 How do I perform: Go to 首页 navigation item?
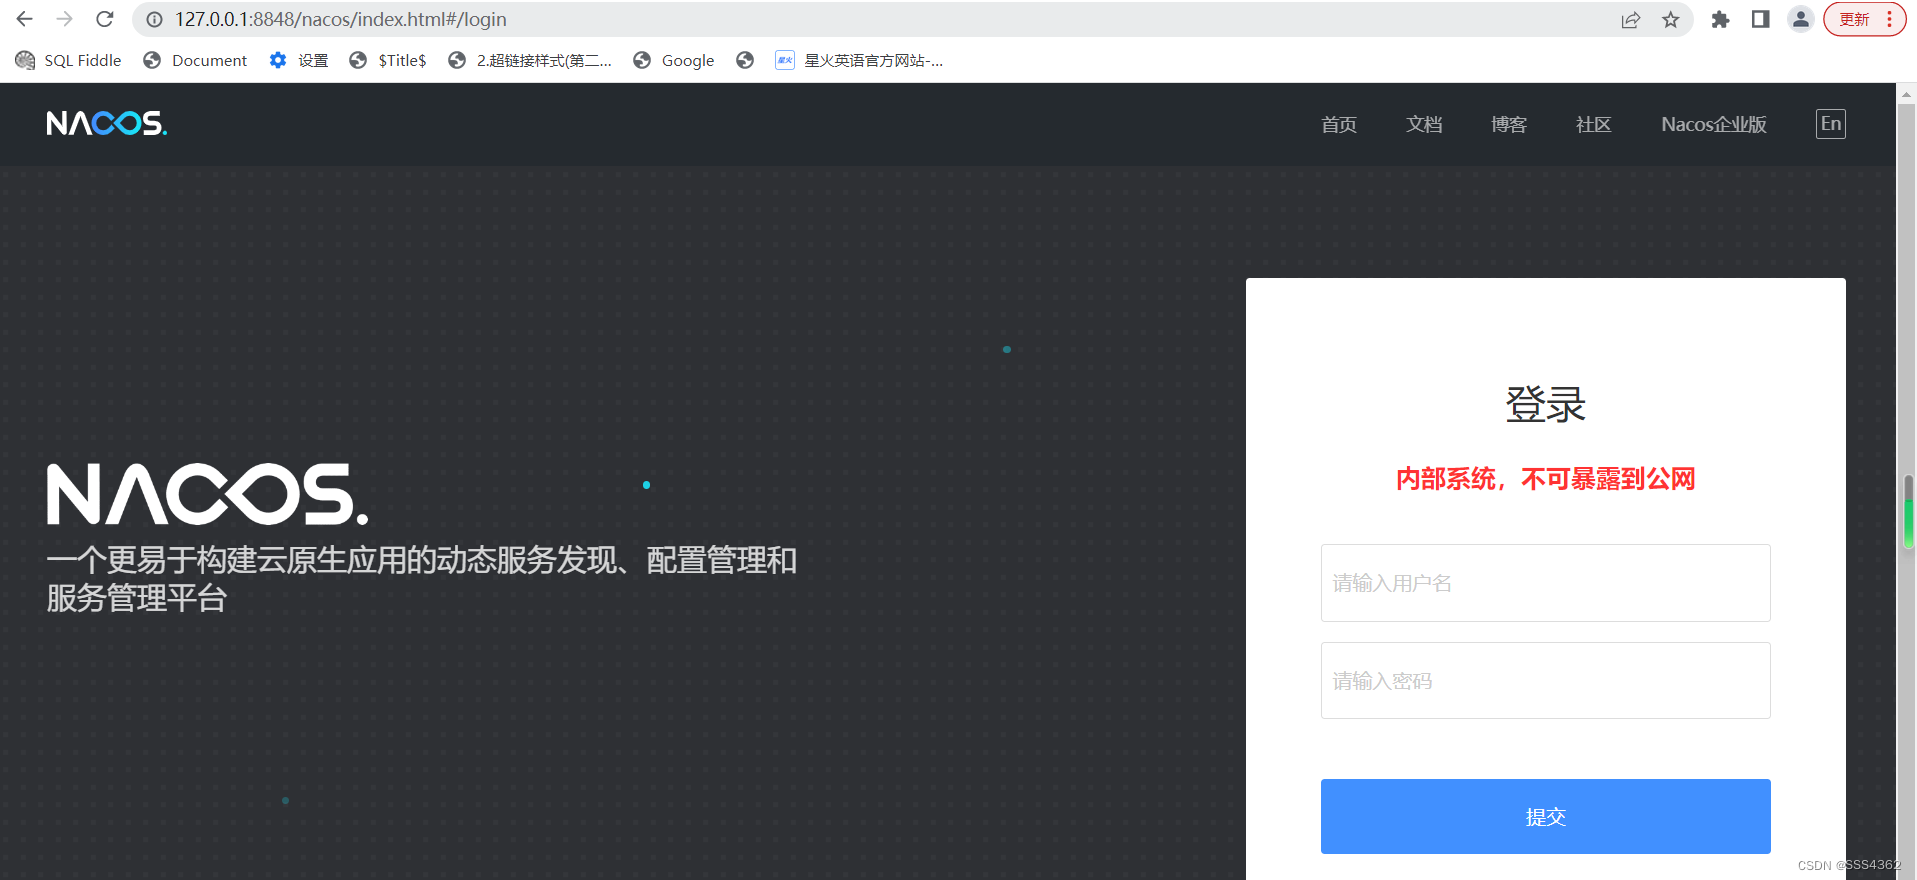pos(1339,124)
